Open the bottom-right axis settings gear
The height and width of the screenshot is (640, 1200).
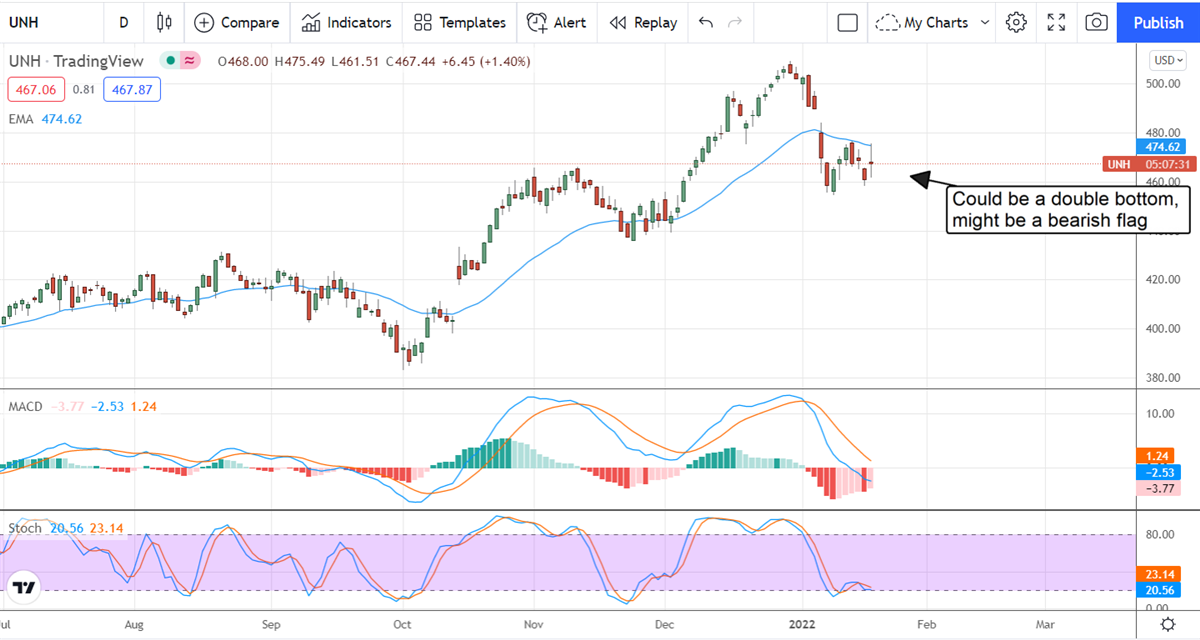[1167, 625]
